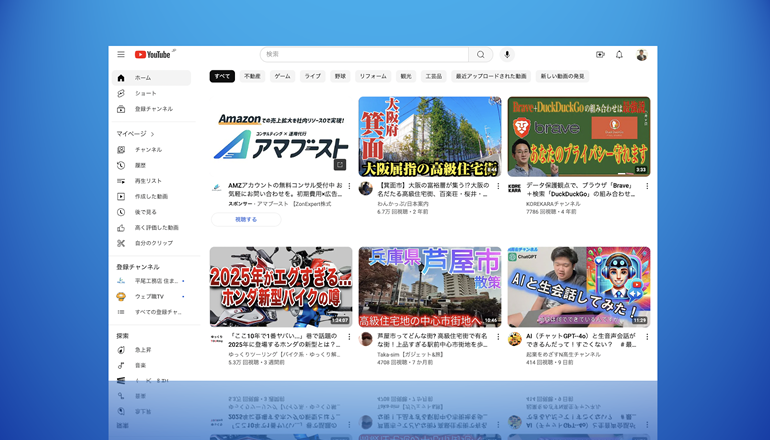Viewport: 770px width, 440px height.
Task: Open the create video icon
Action: 600,55
